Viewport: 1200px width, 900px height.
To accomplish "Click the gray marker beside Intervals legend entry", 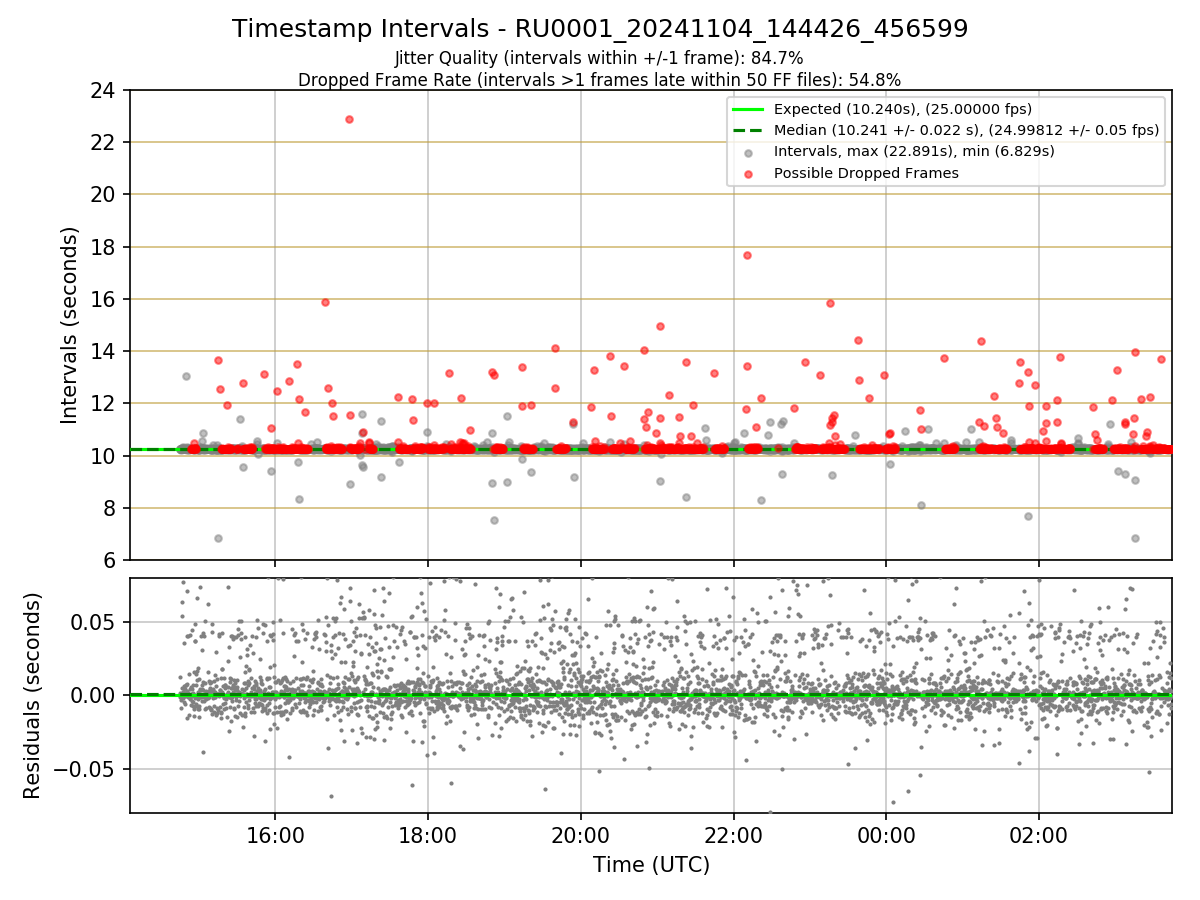I will [x=749, y=152].
